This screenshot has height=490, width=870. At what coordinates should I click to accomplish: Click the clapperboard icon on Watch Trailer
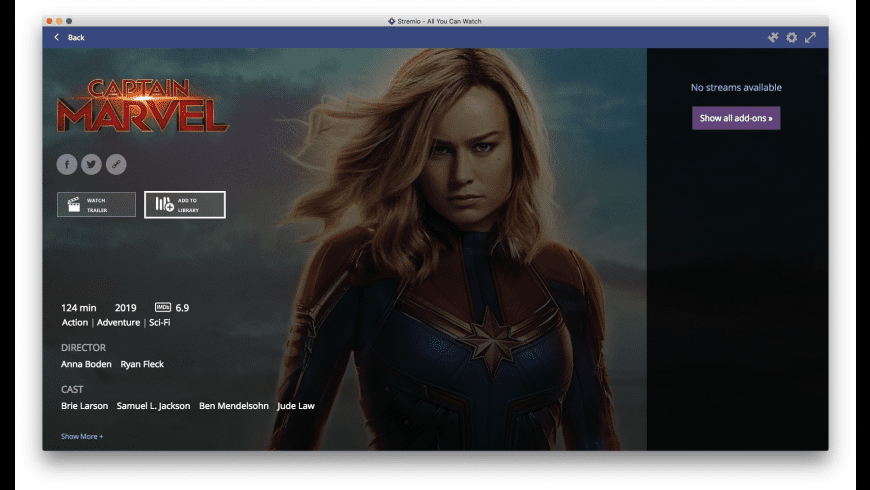(x=74, y=205)
